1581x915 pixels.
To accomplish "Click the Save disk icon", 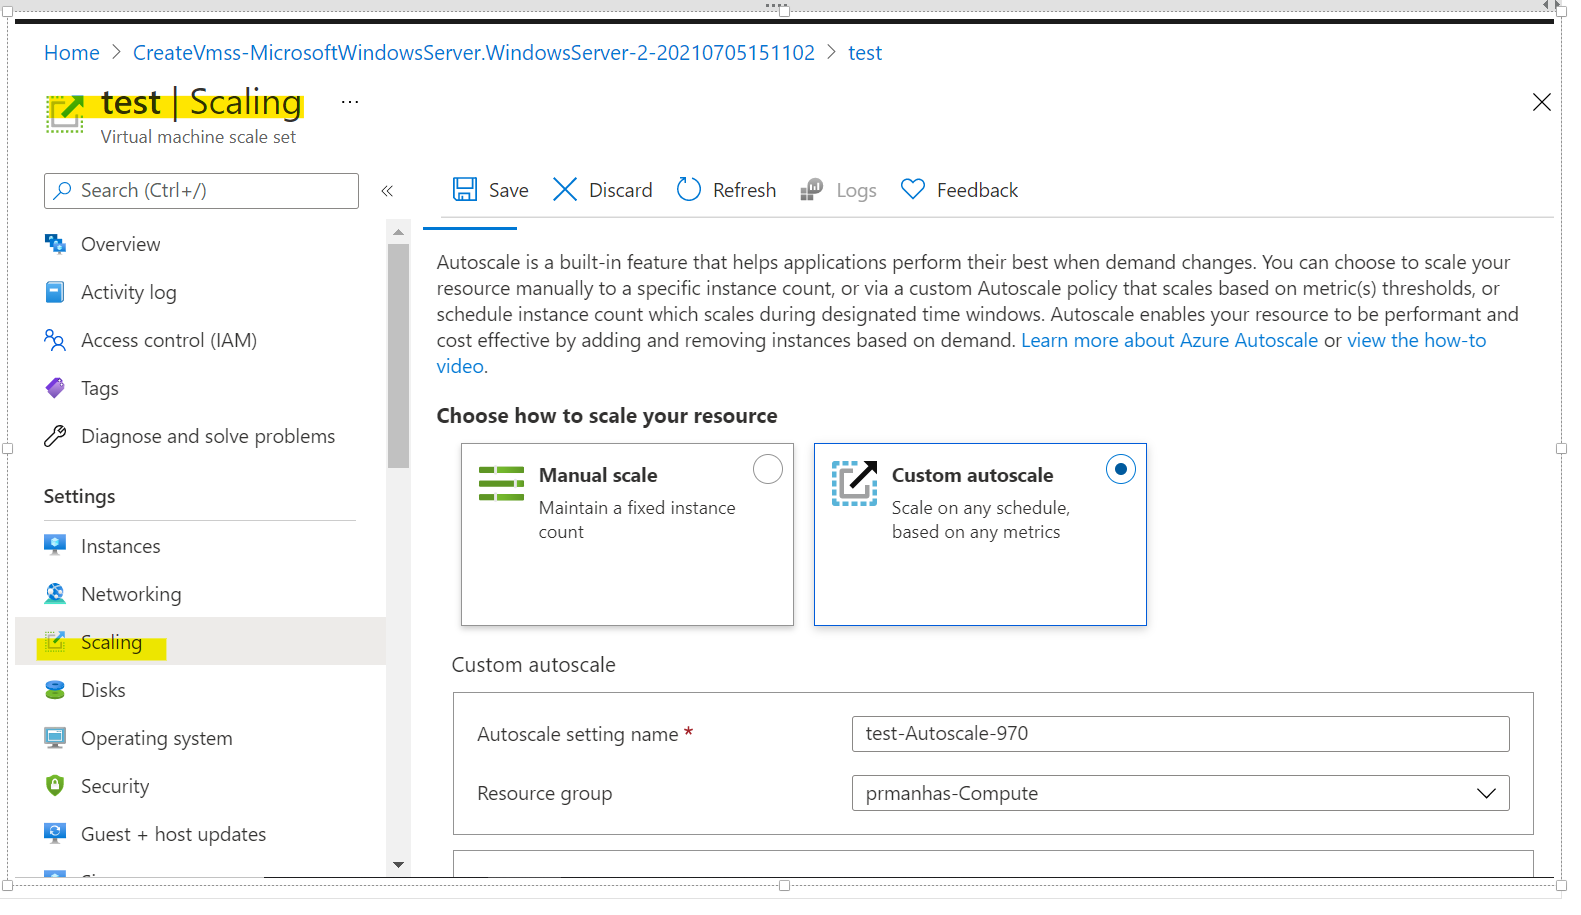I will pos(465,189).
